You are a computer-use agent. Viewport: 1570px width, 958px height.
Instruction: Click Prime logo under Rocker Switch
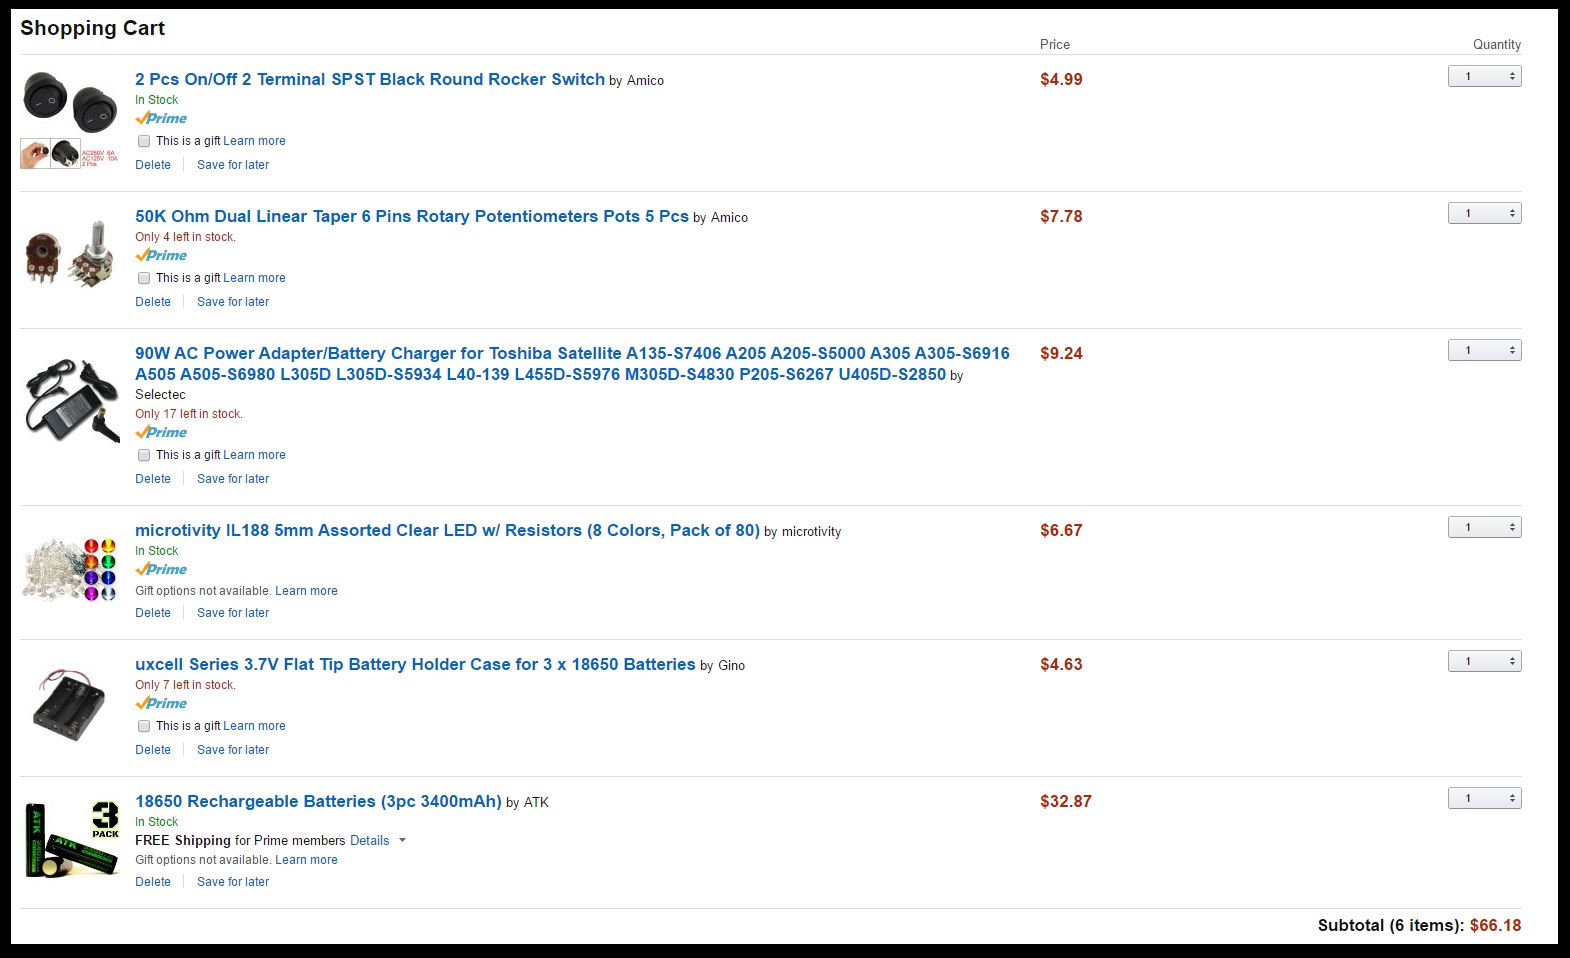[x=161, y=118]
